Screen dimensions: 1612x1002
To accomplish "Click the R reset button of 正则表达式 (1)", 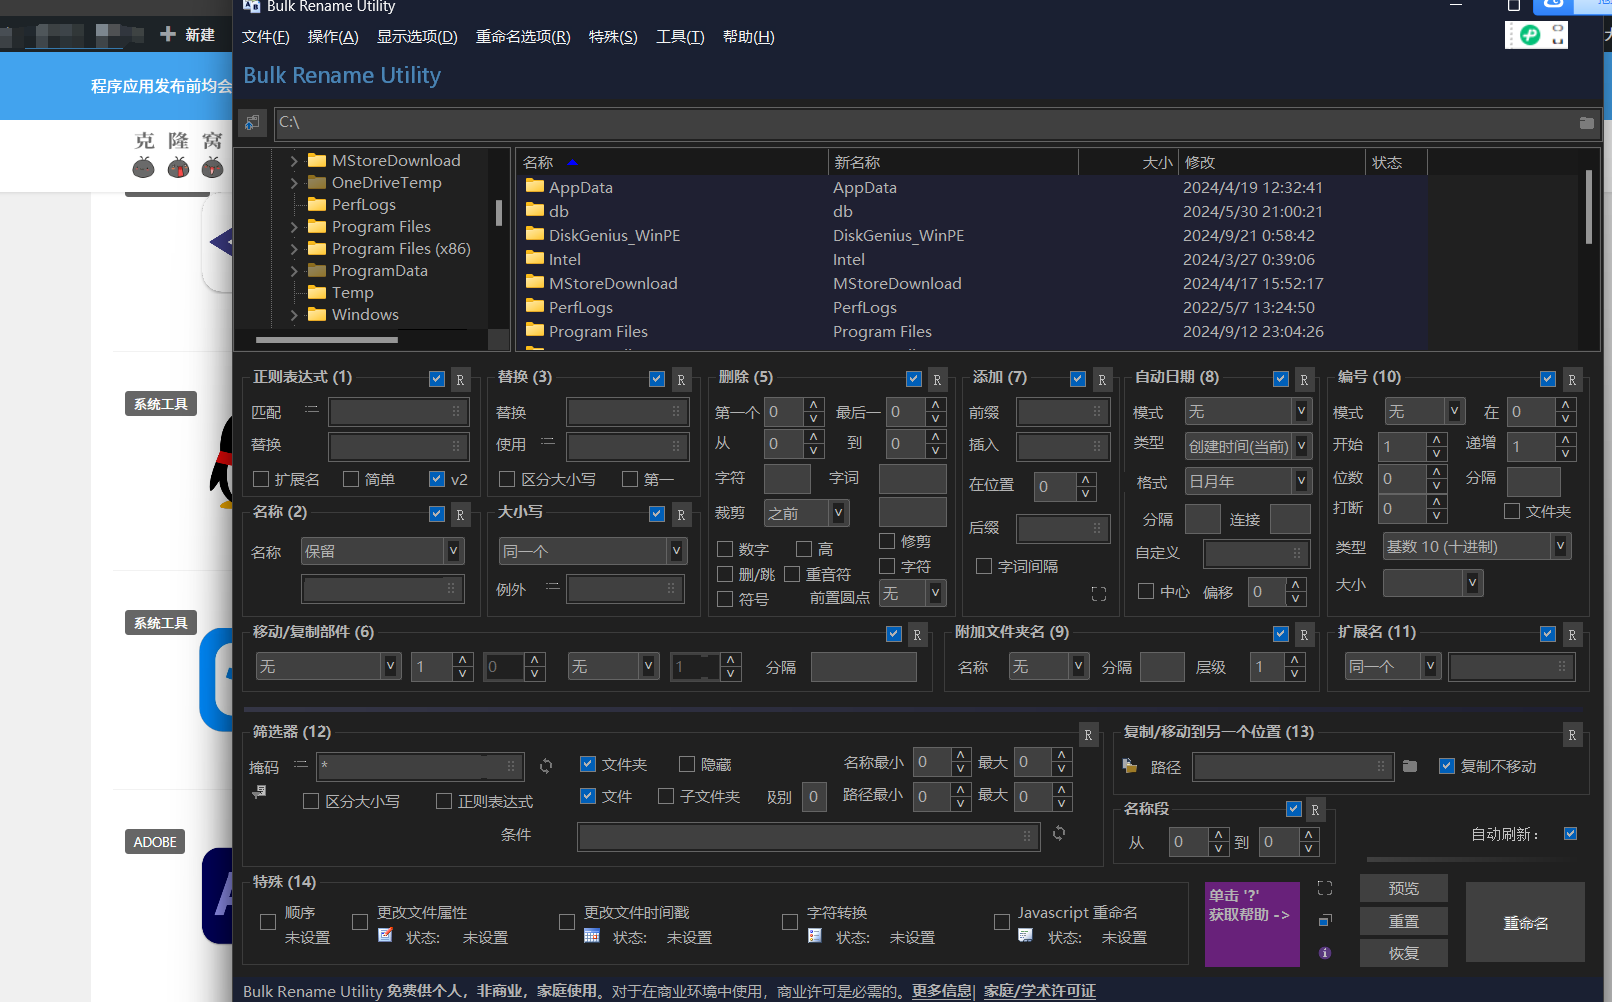I will (460, 380).
